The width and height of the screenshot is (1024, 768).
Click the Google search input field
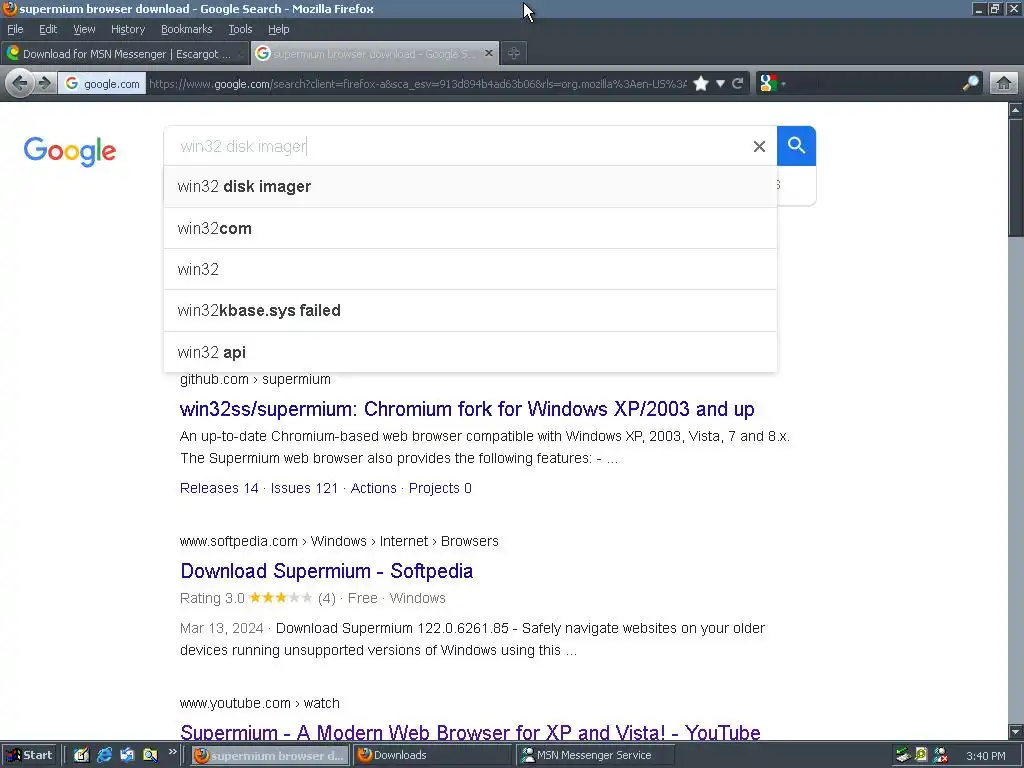pyautogui.click(x=457, y=146)
